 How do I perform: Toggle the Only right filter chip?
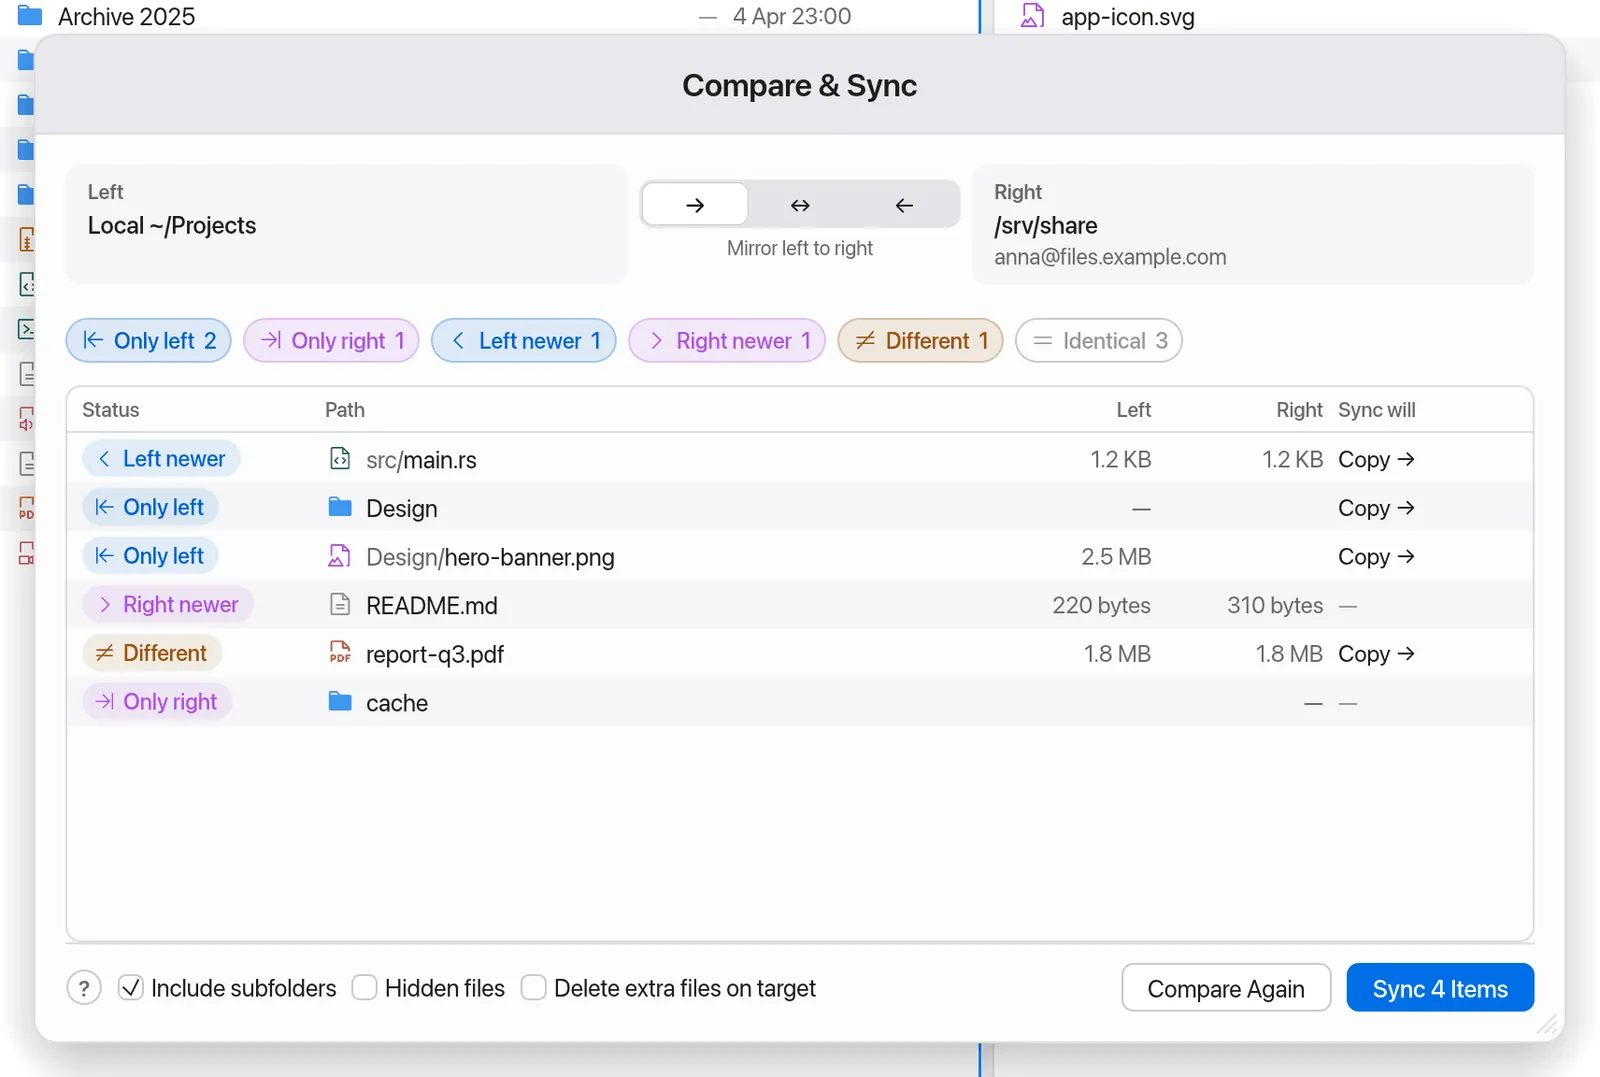pos(331,341)
